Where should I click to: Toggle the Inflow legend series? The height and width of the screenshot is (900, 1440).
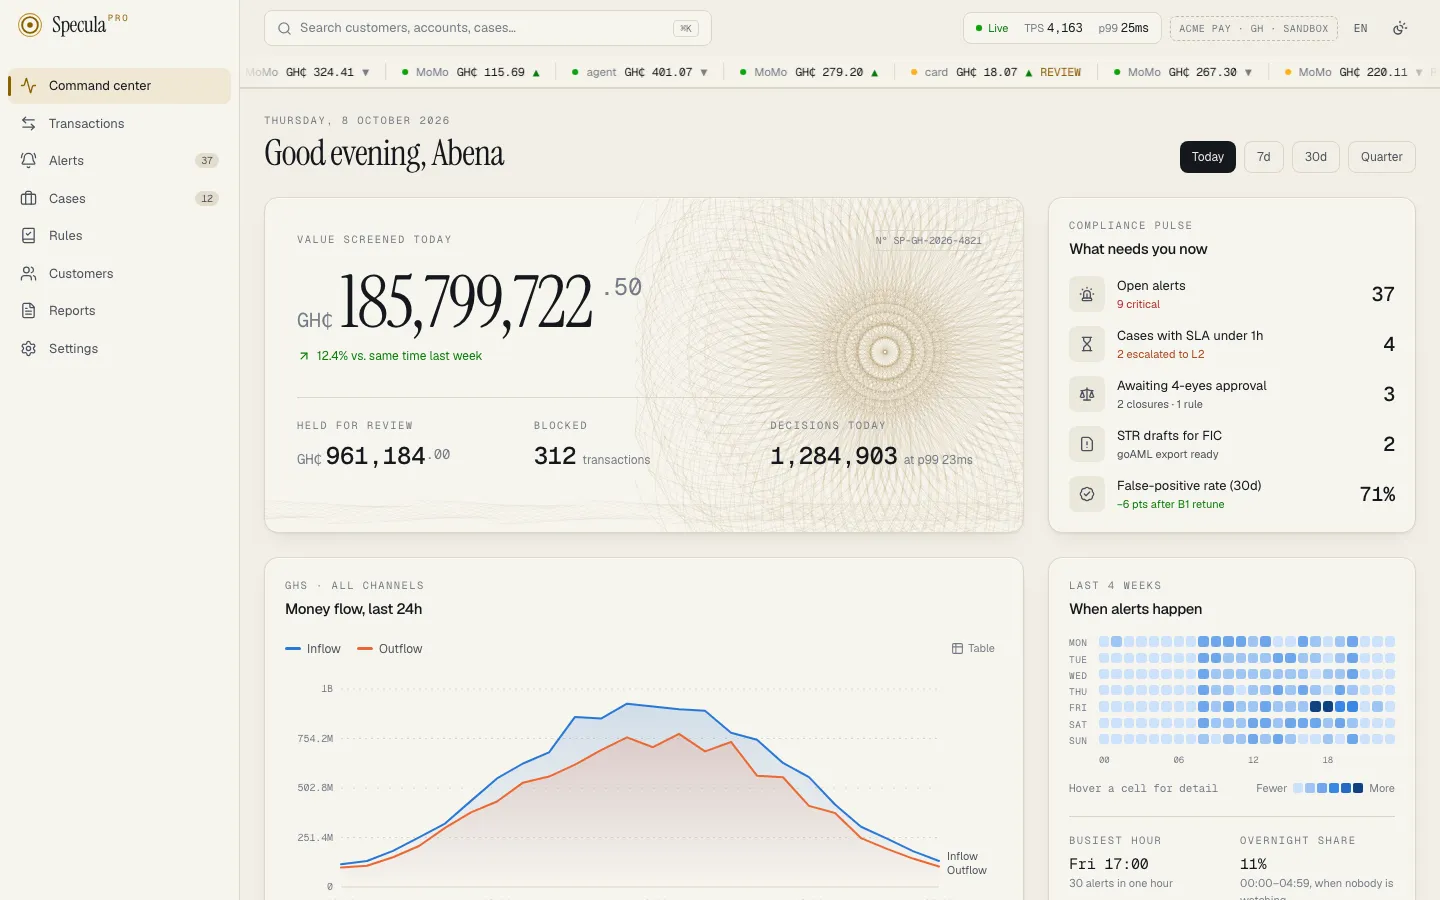(313, 649)
